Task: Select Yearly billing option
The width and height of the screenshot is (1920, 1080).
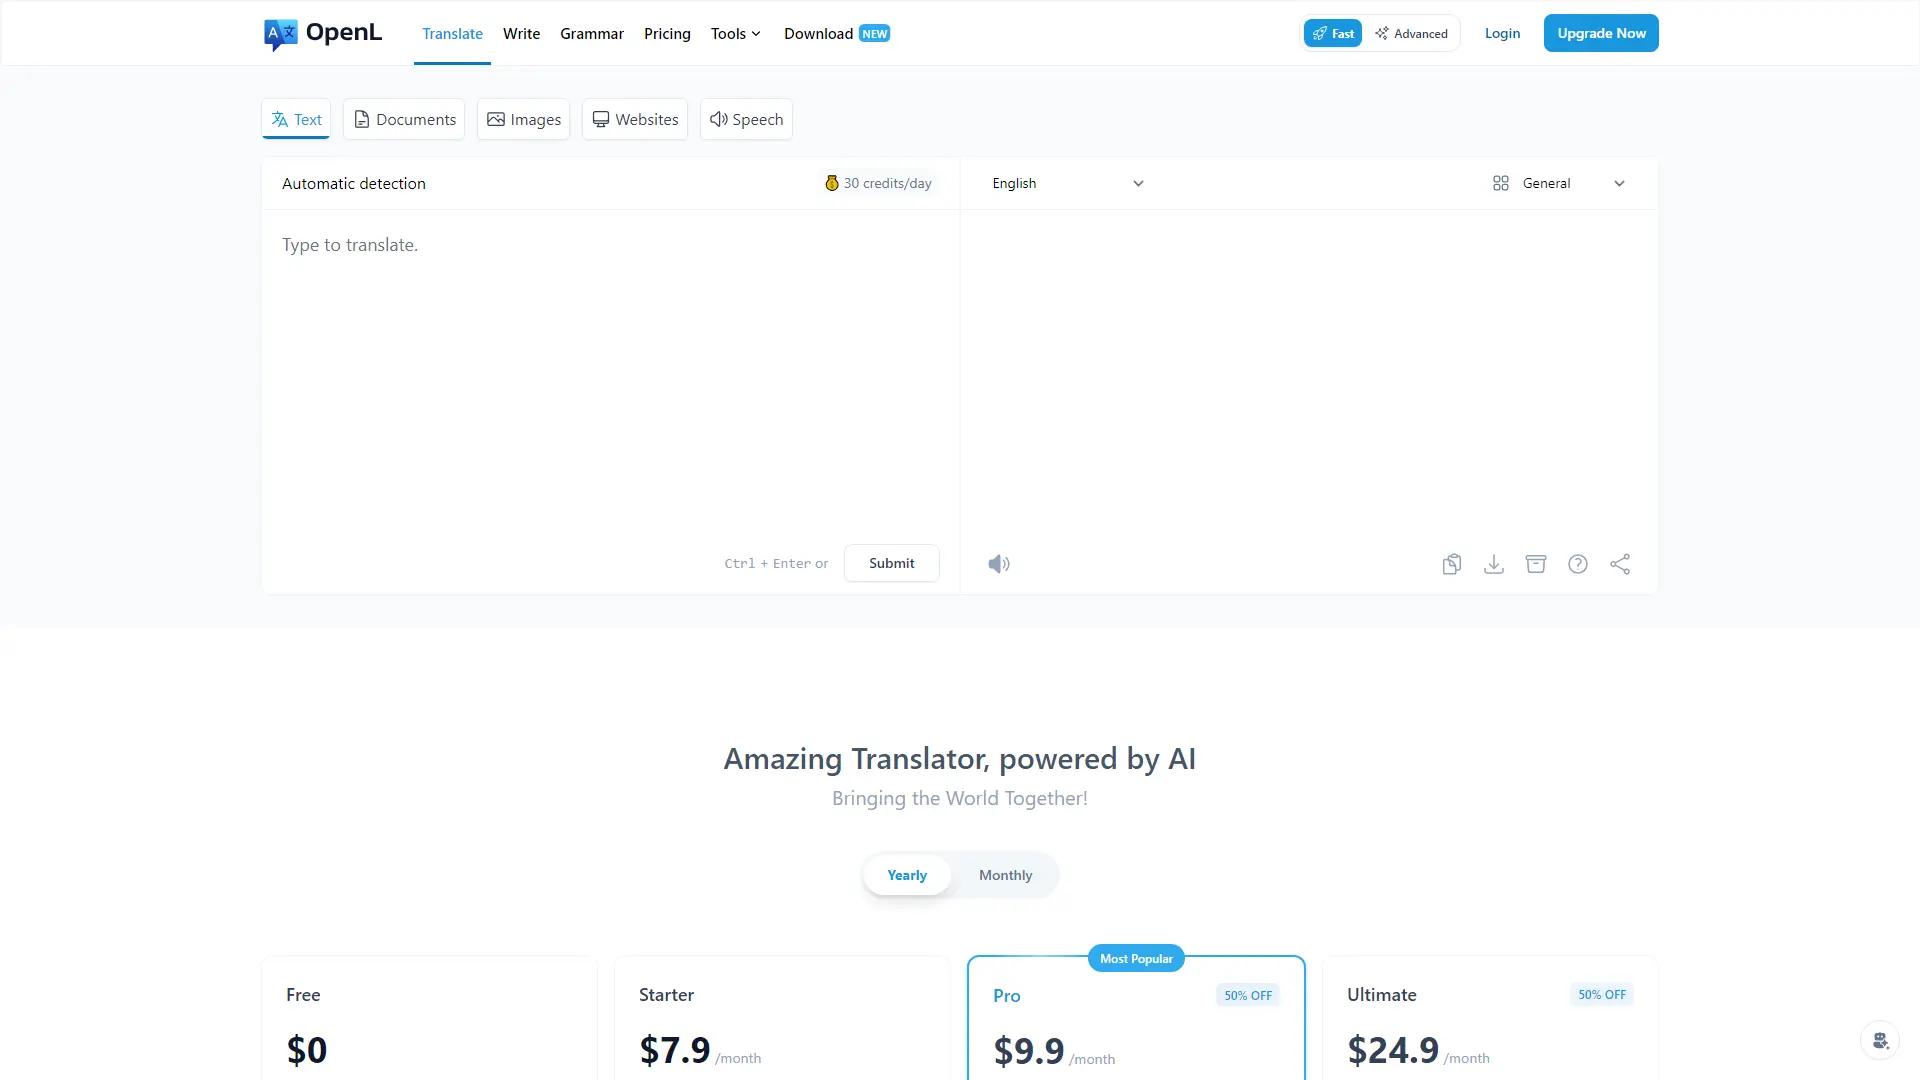Action: pos(907,875)
